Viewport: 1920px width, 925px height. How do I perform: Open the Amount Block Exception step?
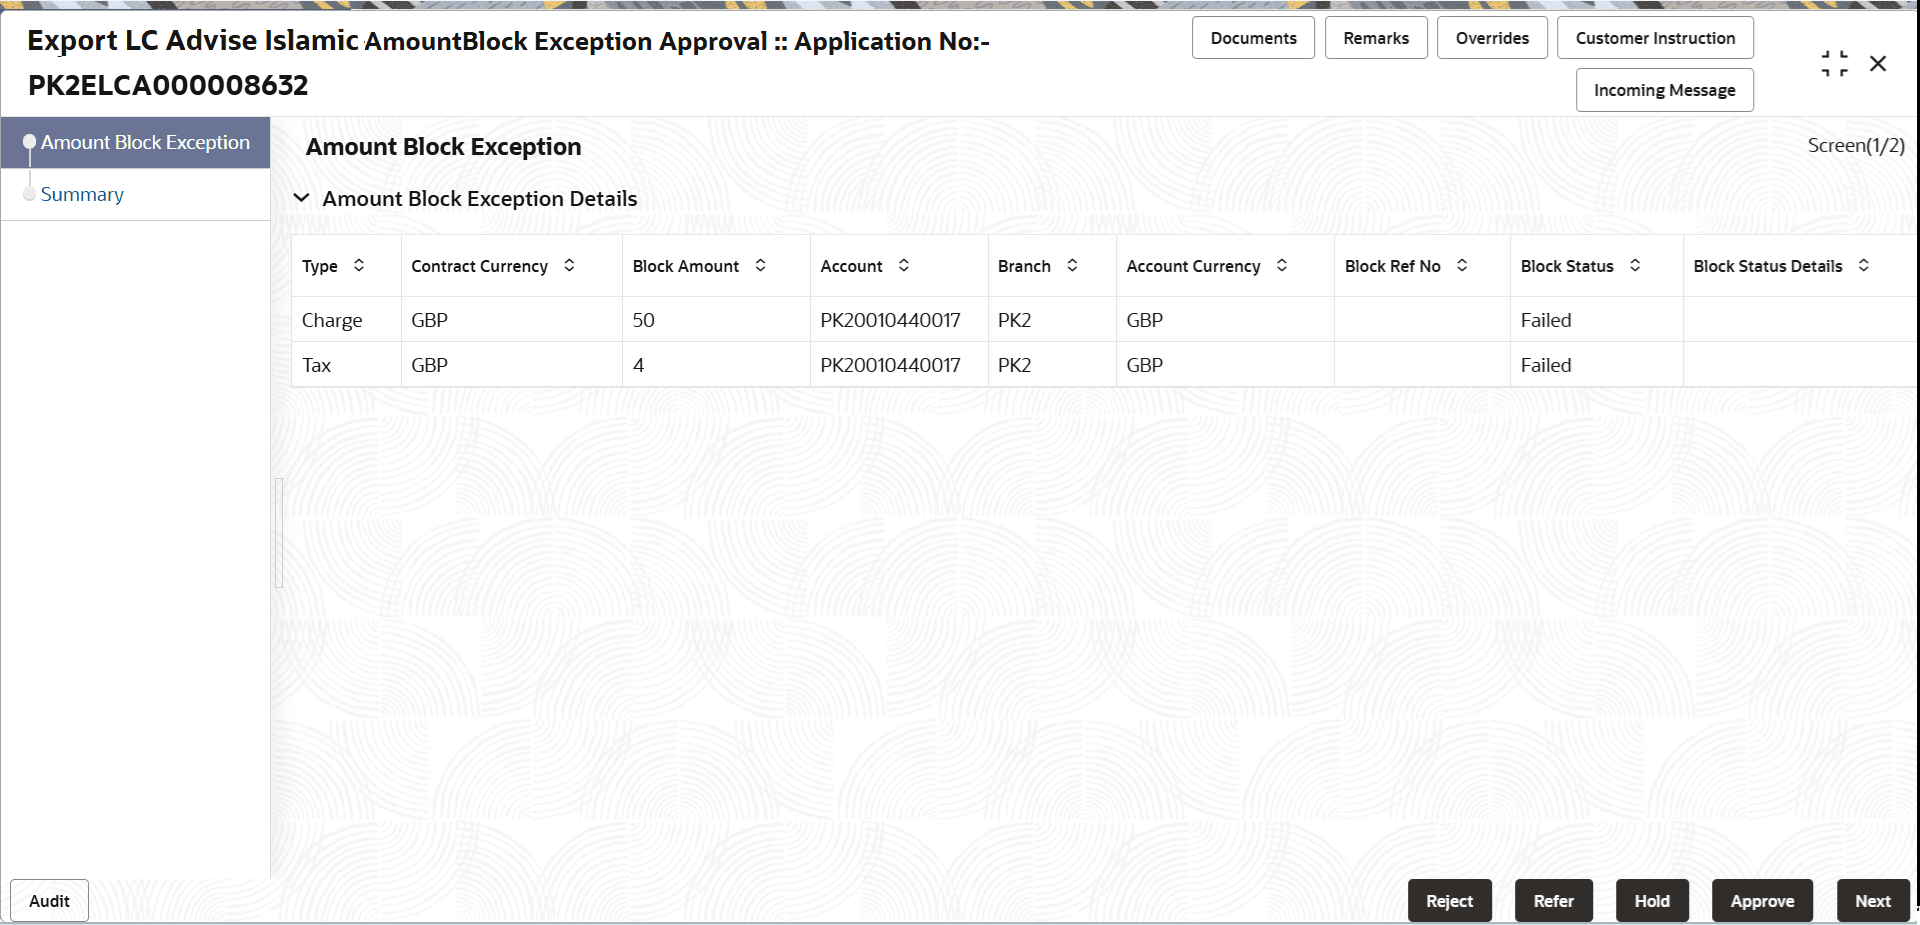[135, 142]
